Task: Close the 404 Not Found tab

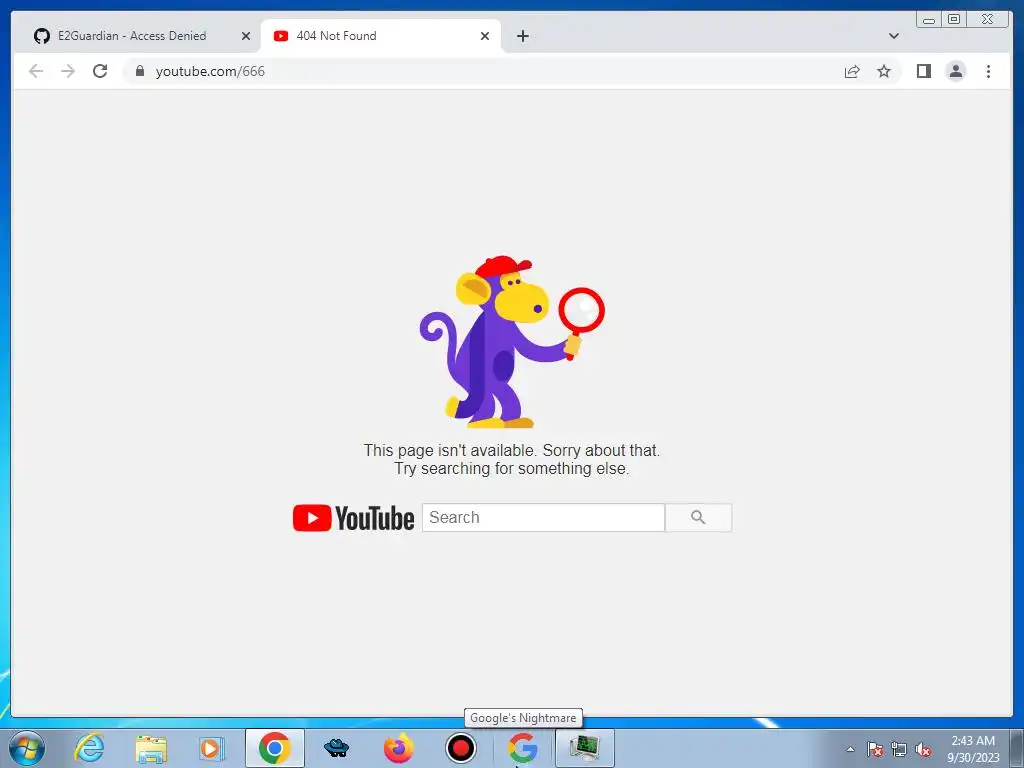Action: [x=485, y=36]
